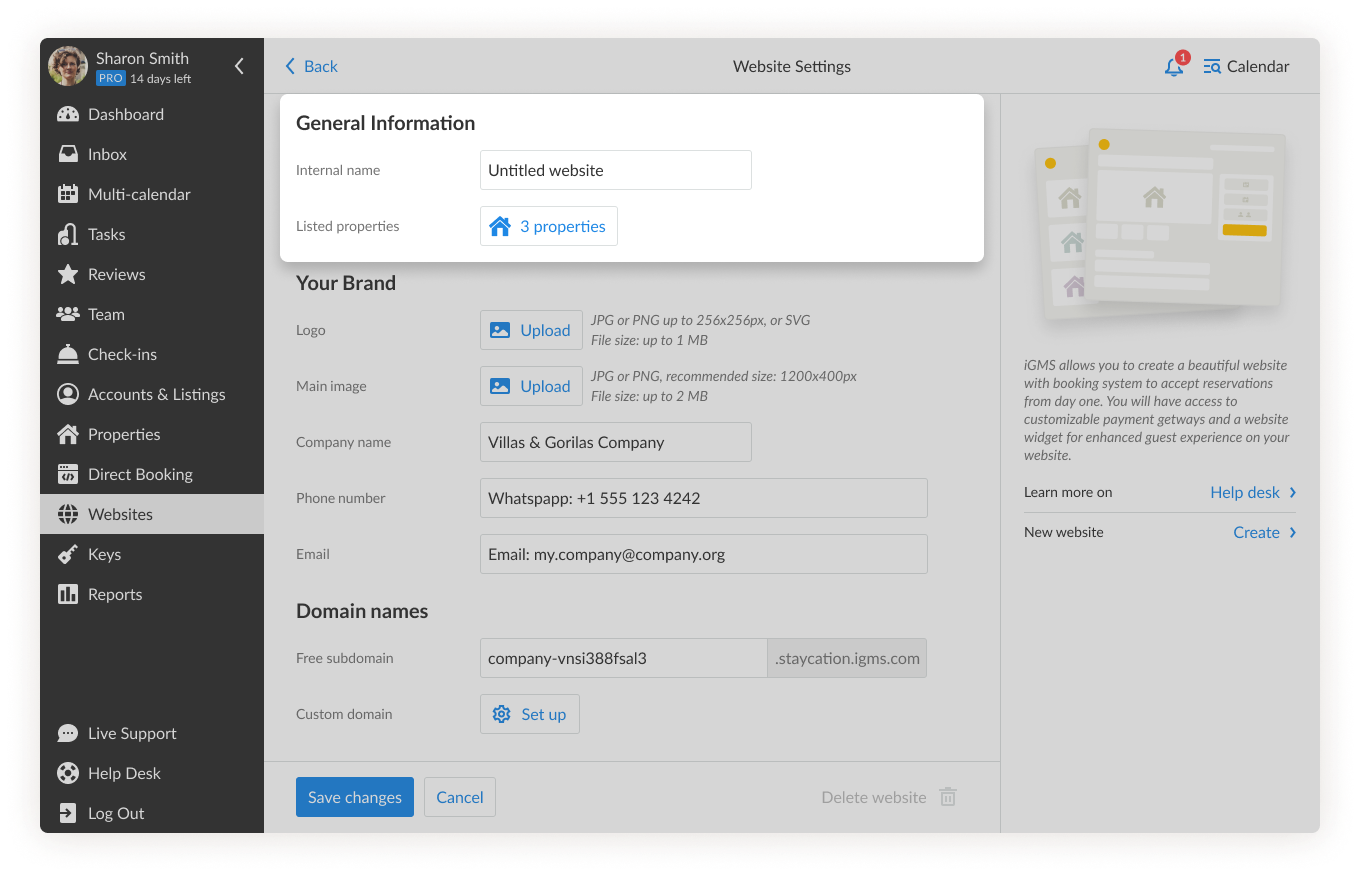Click Sharon Smith's profile avatar
This screenshot has height=875, width=1360.
pos(68,67)
